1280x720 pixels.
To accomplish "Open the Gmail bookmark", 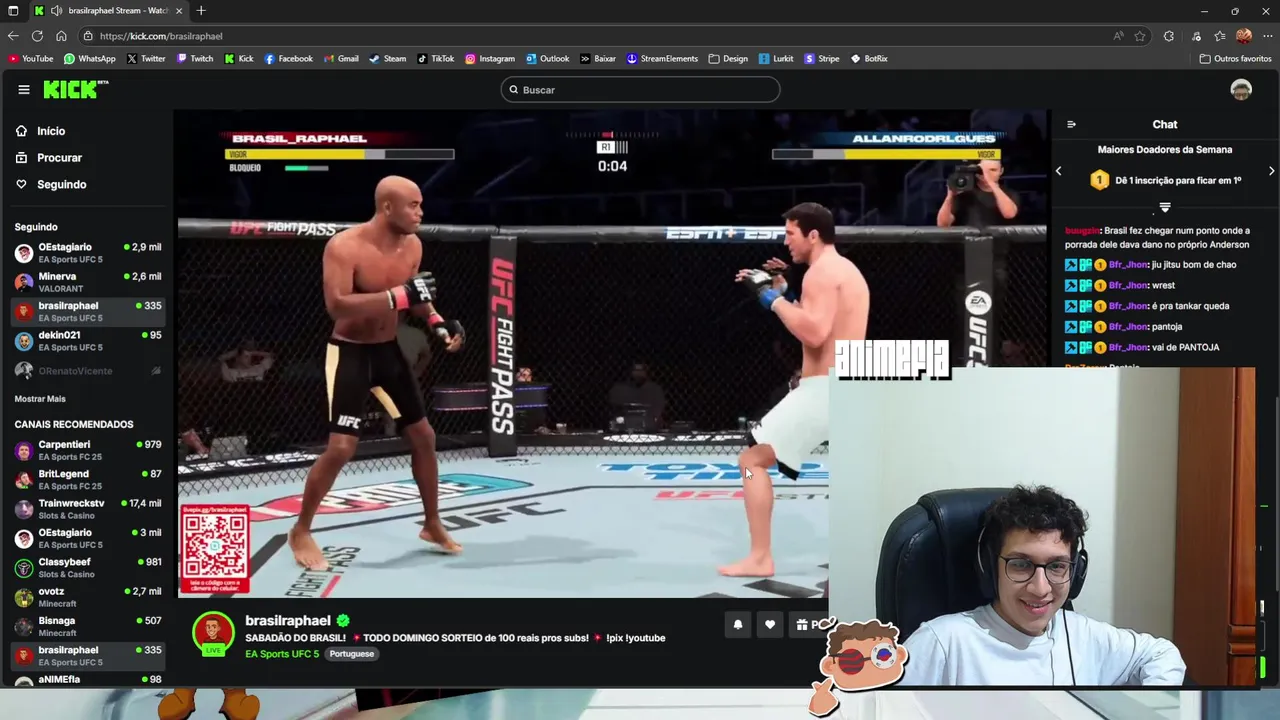I will pos(341,59).
